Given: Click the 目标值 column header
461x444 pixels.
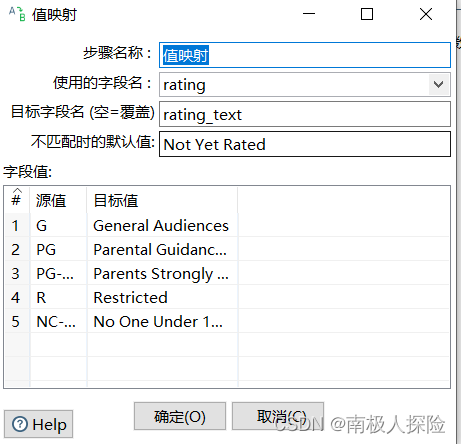Looking at the screenshot, I should [x=162, y=200].
